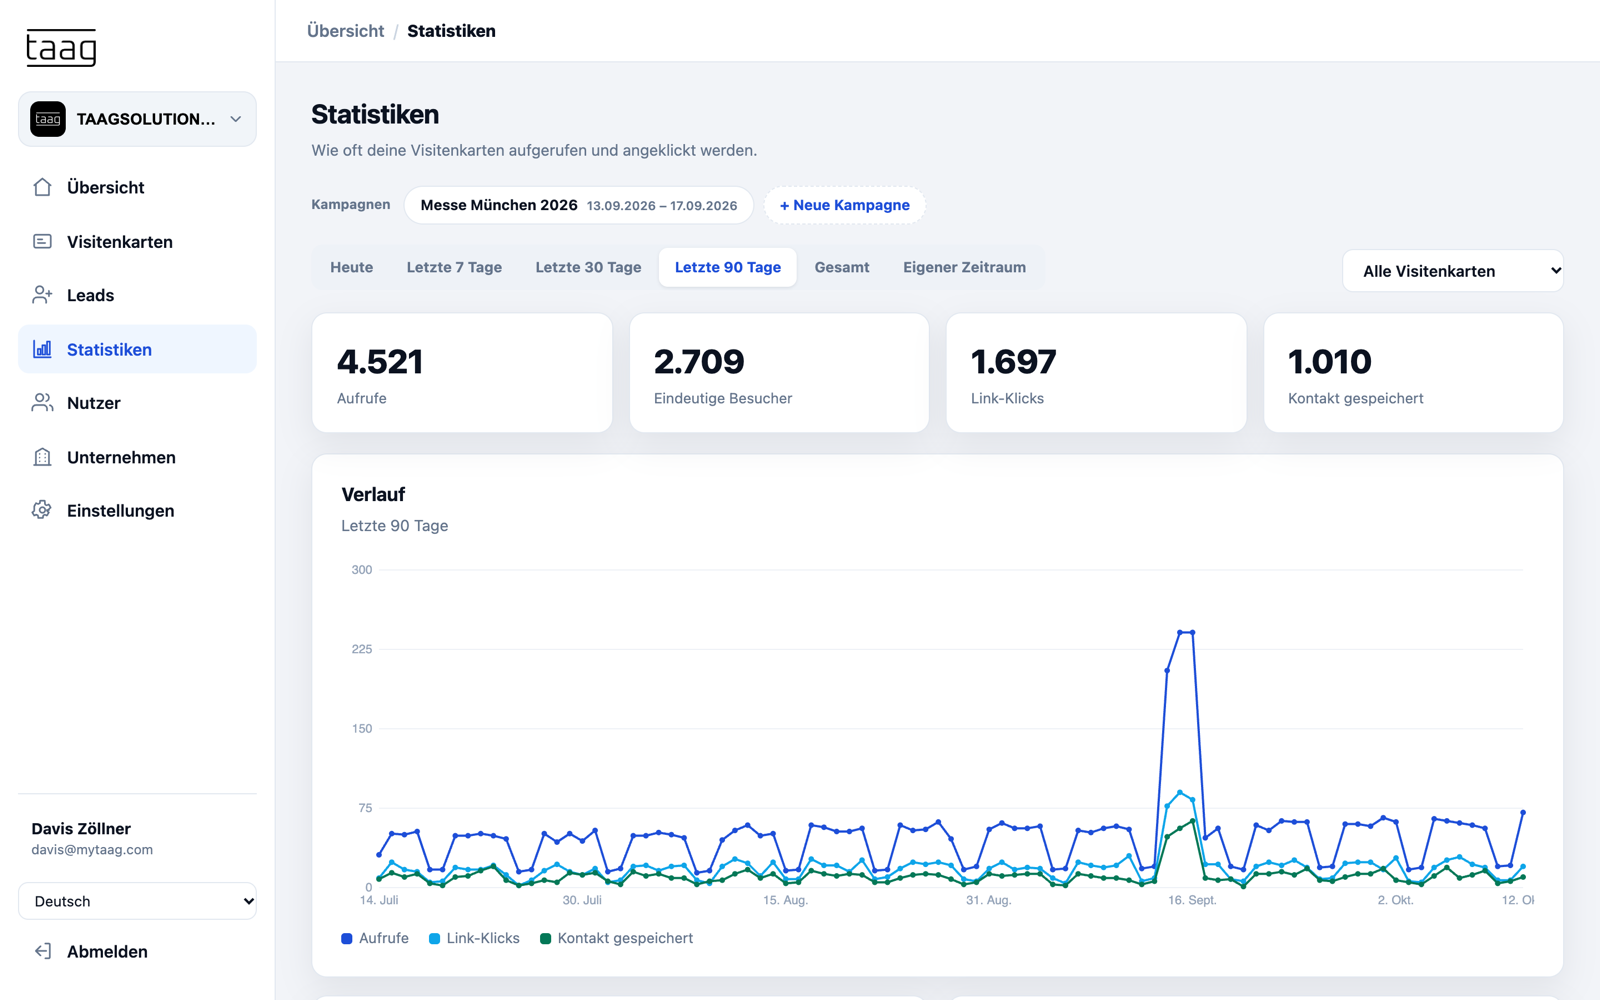The image size is (1600, 1000).
Task: Click the taag logo in sidebar
Action: (x=61, y=47)
